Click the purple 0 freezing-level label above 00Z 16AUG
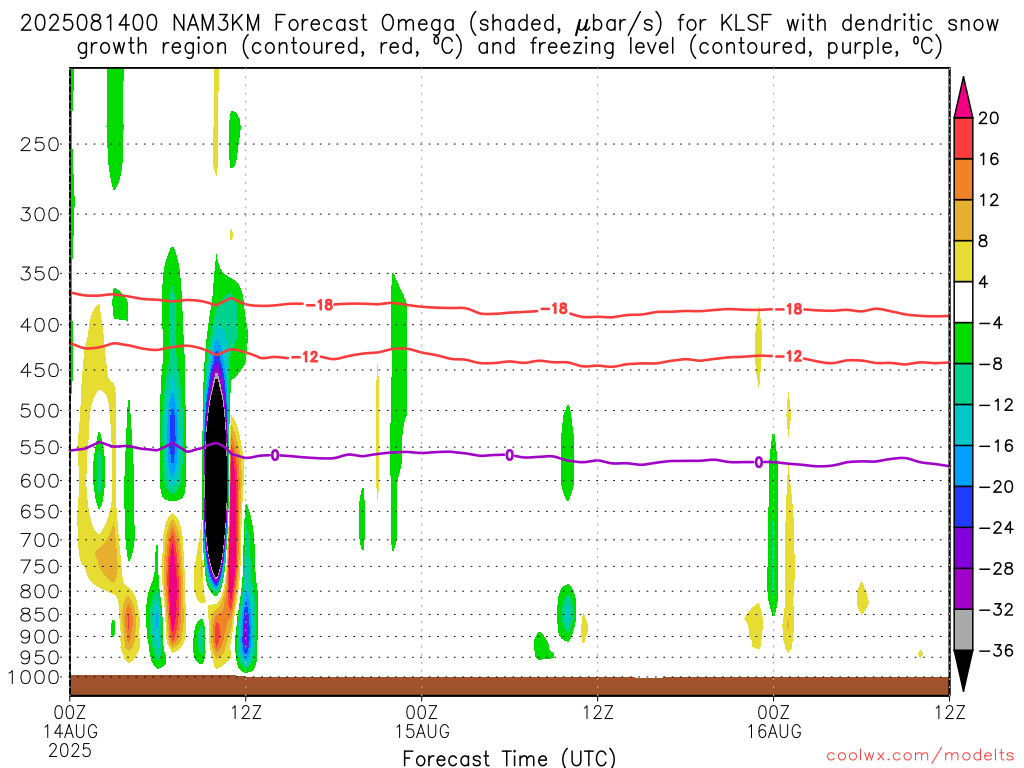The height and width of the screenshot is (768, 1024). click(x=759, y=462)
